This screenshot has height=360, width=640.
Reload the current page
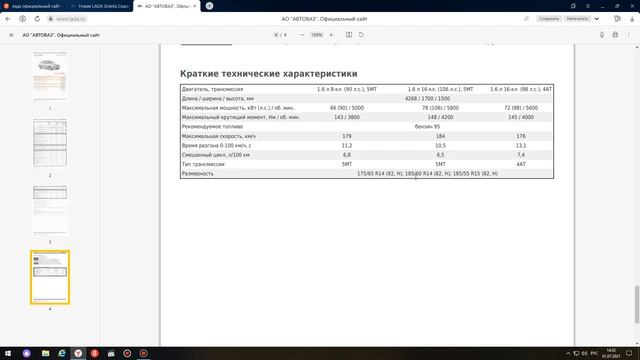click(x=37, y=19)
